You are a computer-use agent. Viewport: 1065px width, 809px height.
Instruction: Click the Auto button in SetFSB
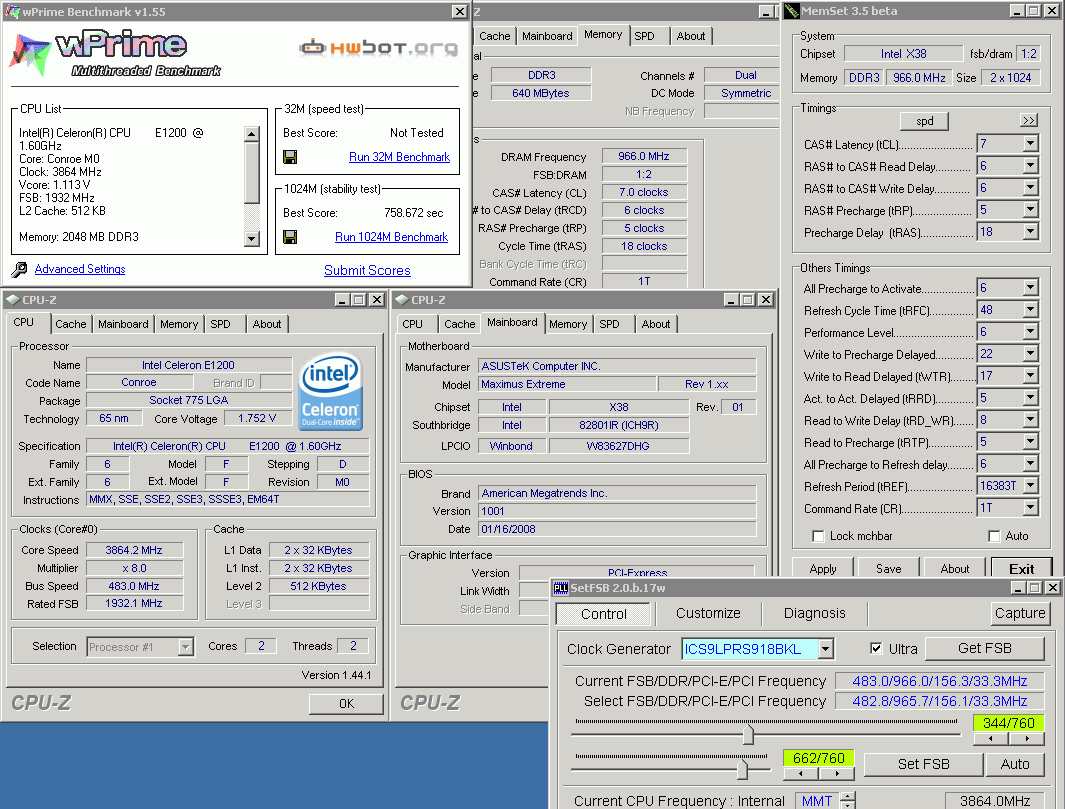click(x=1015, y=764)
